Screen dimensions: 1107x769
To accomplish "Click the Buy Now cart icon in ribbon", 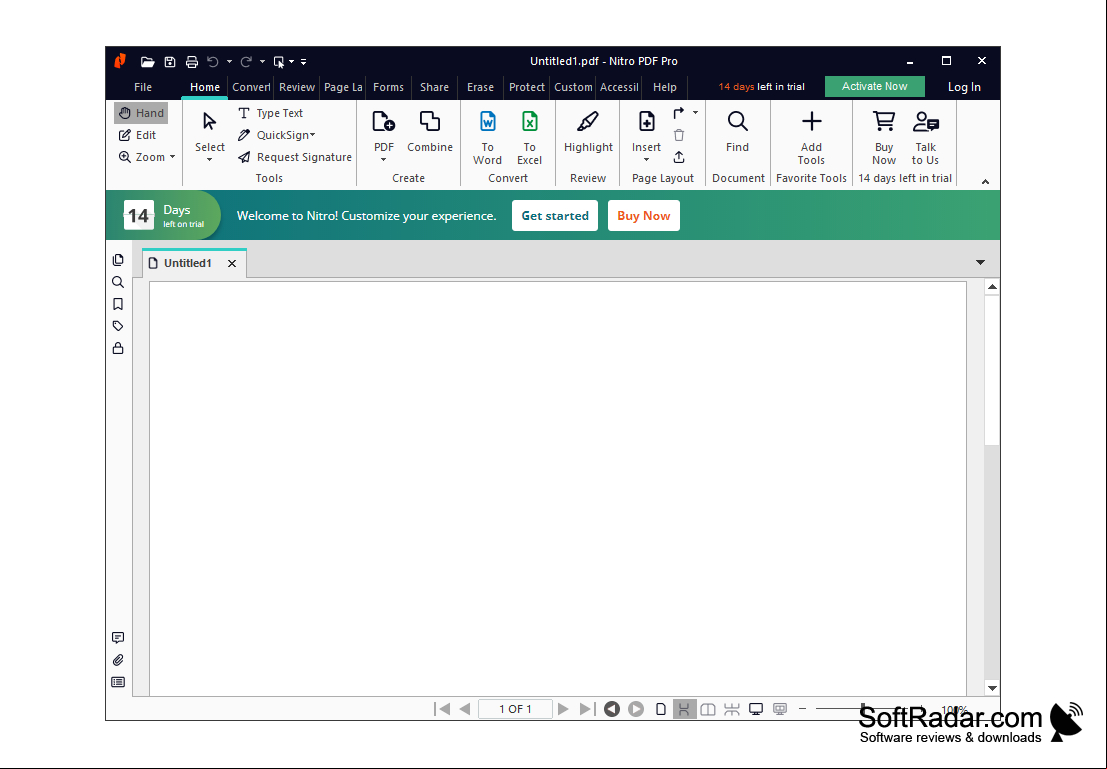I will click(884, 138).
